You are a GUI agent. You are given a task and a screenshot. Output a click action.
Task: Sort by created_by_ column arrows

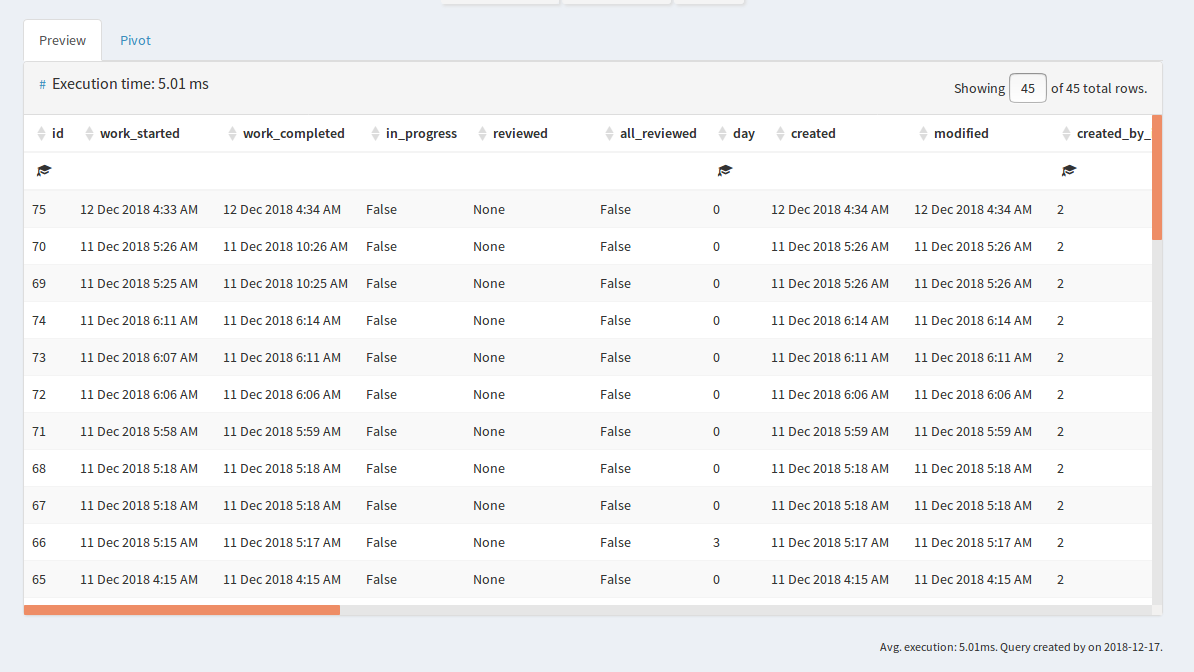(1066, 133)
